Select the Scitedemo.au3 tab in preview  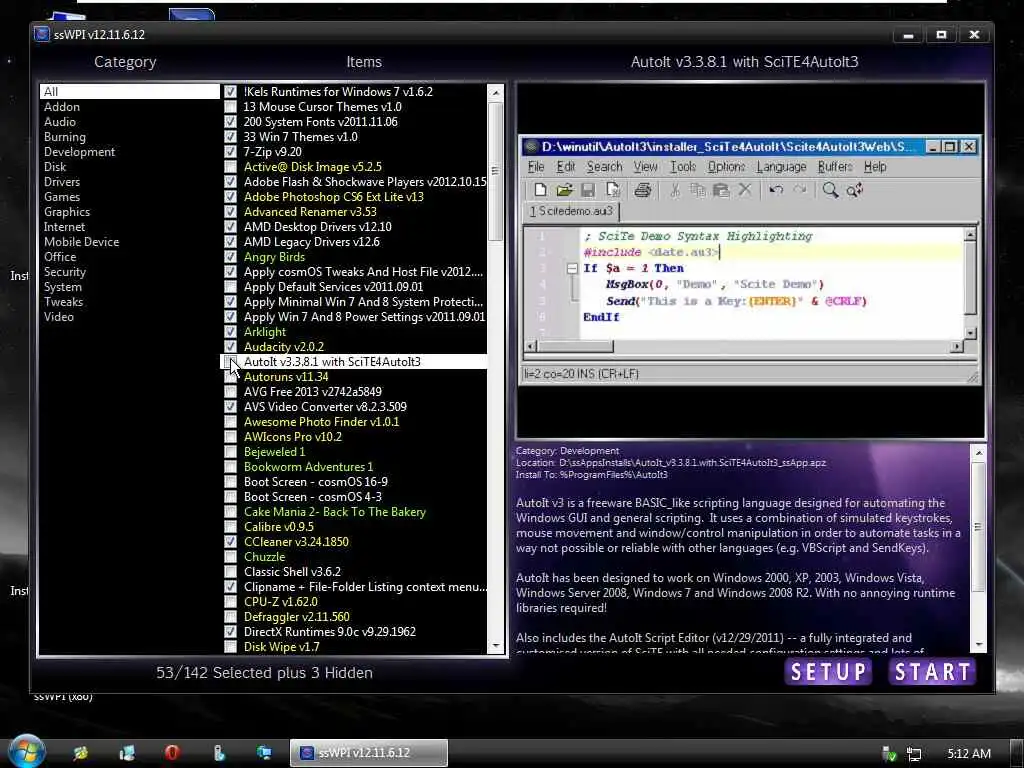pos(571,211)
